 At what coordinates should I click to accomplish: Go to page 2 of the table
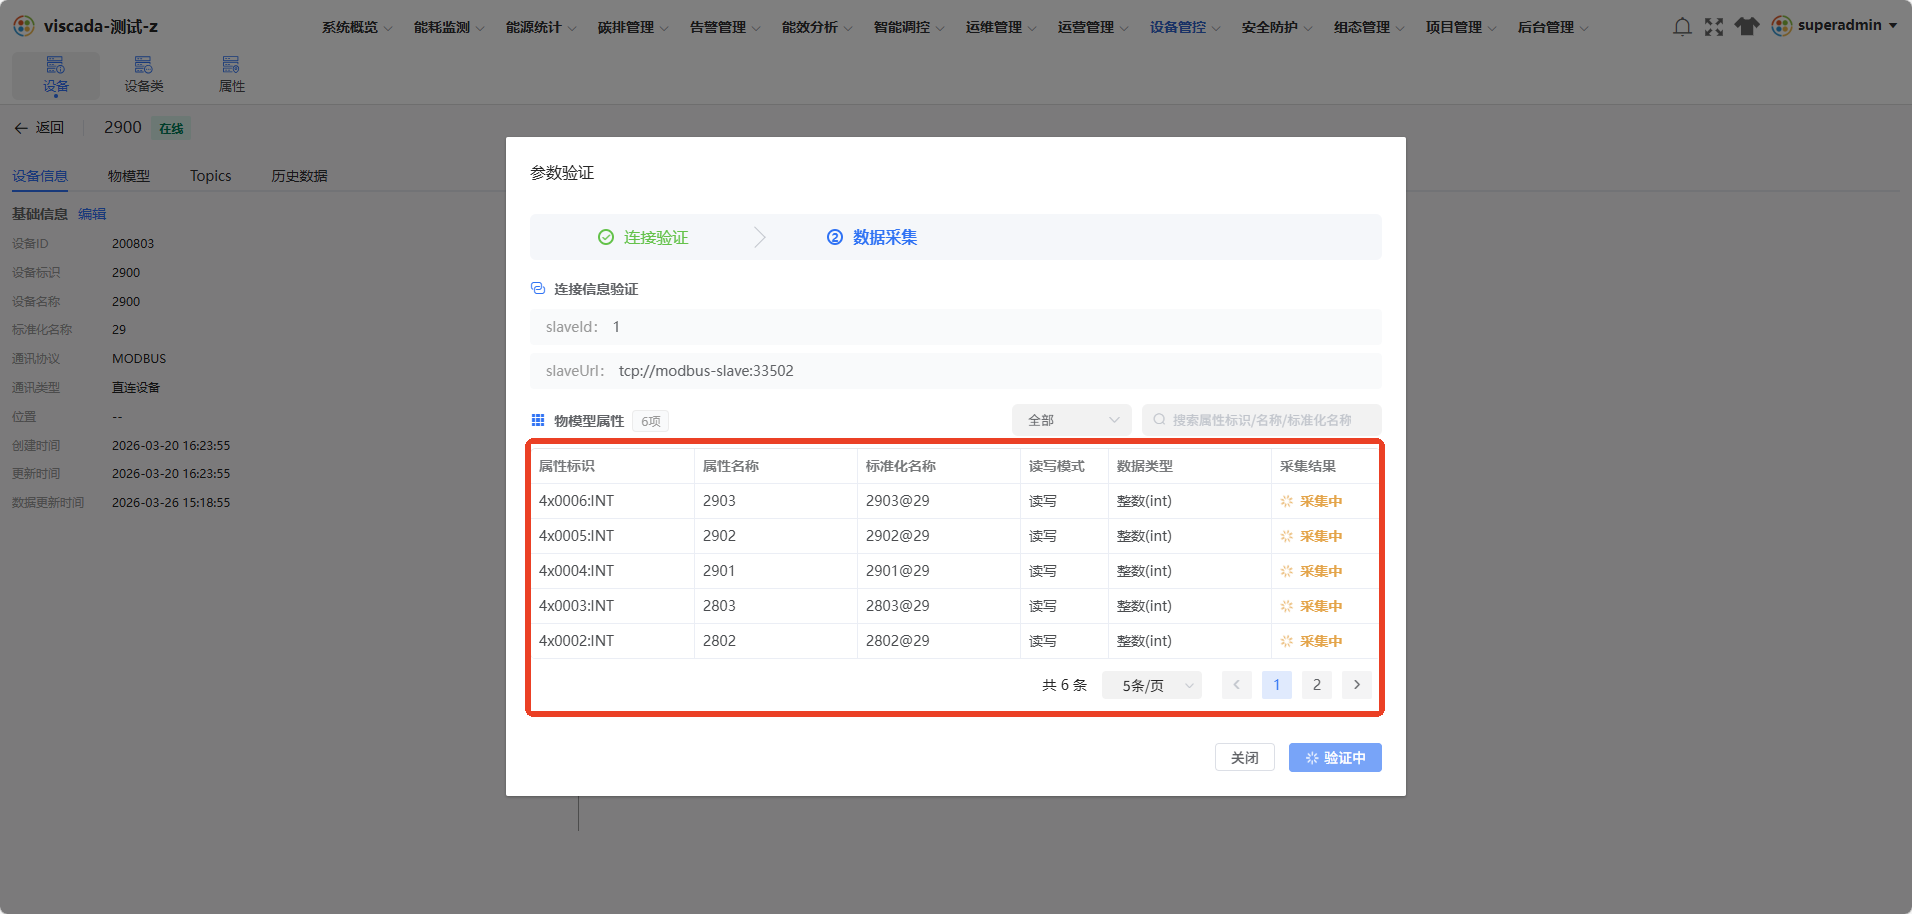point(1317,685)
